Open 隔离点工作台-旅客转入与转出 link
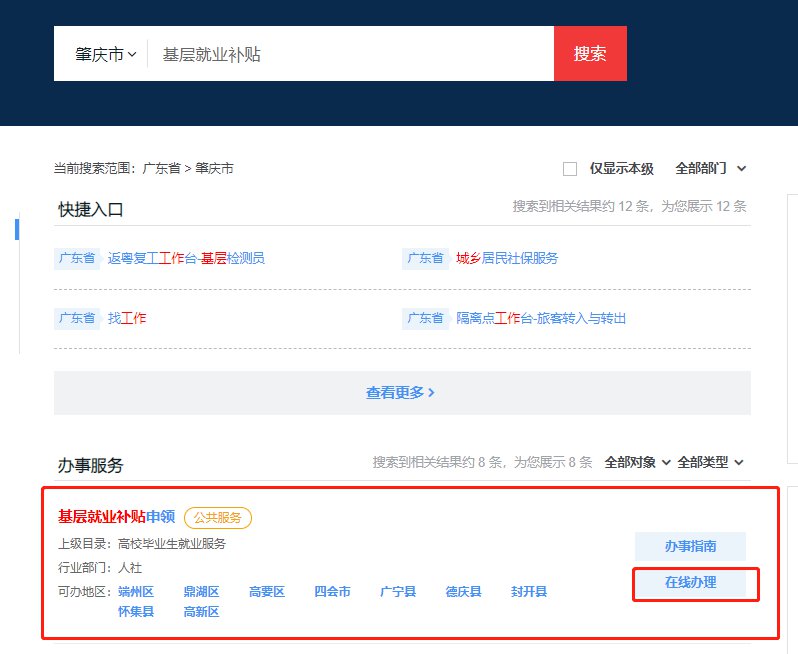 [x=541, y=318]
